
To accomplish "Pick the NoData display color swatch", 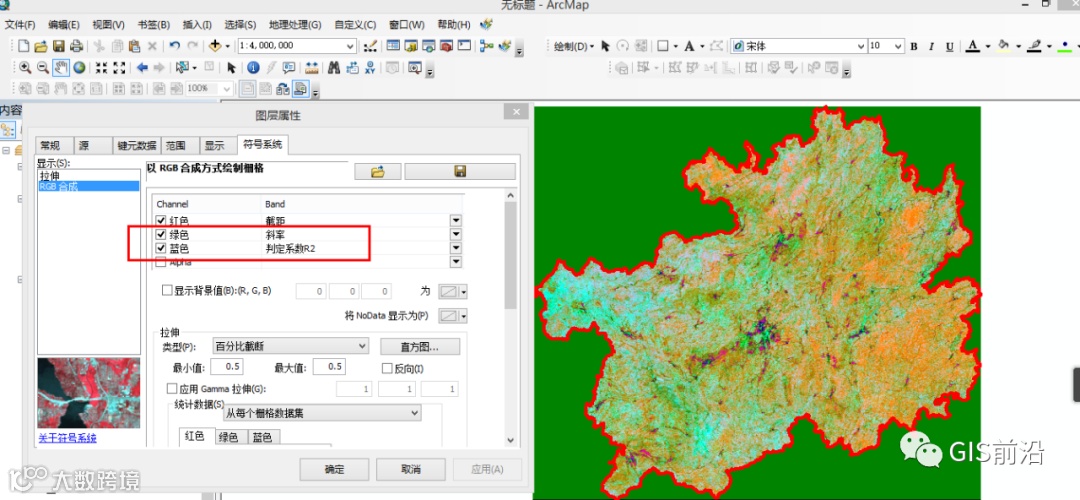I will tap(453, 316).
